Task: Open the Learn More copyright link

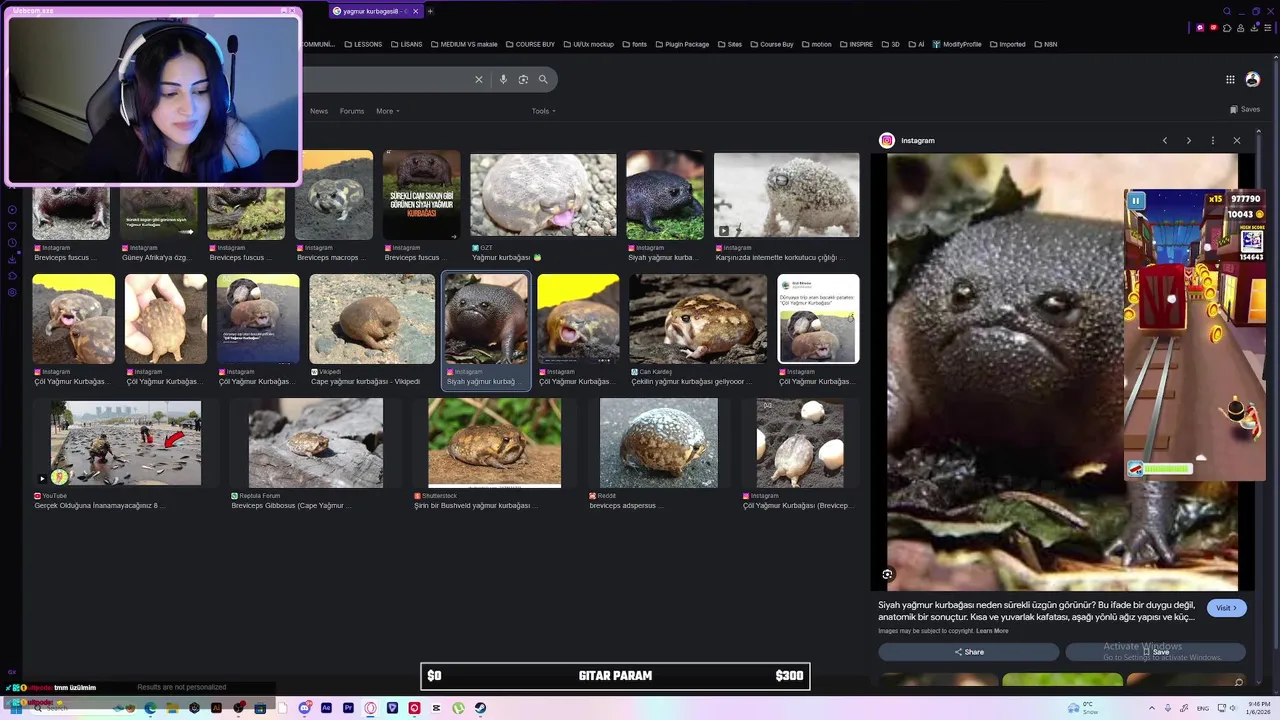Action: tap(992, 631)
